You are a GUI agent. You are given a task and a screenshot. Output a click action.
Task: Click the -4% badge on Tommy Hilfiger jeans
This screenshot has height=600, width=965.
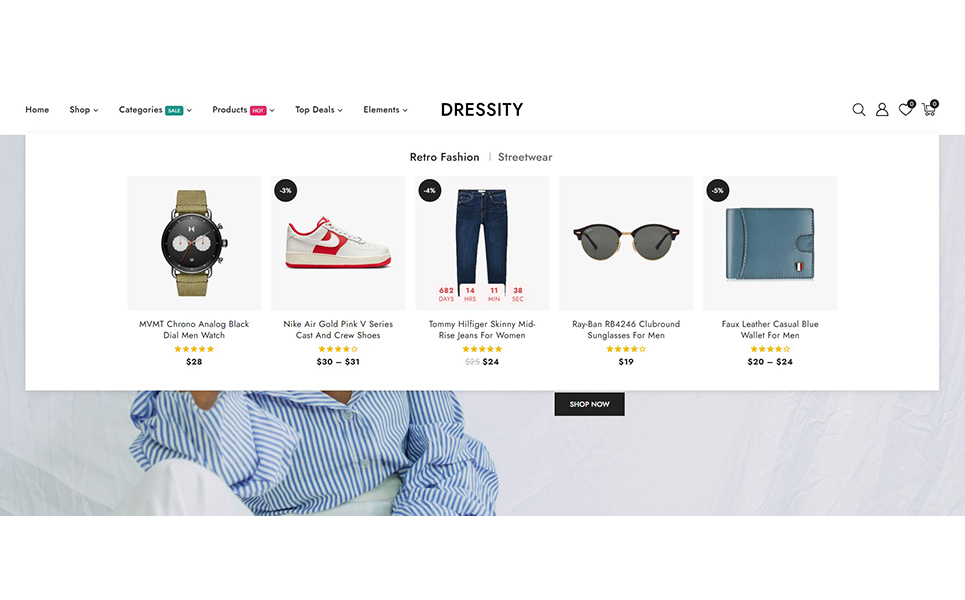[430, 190]
